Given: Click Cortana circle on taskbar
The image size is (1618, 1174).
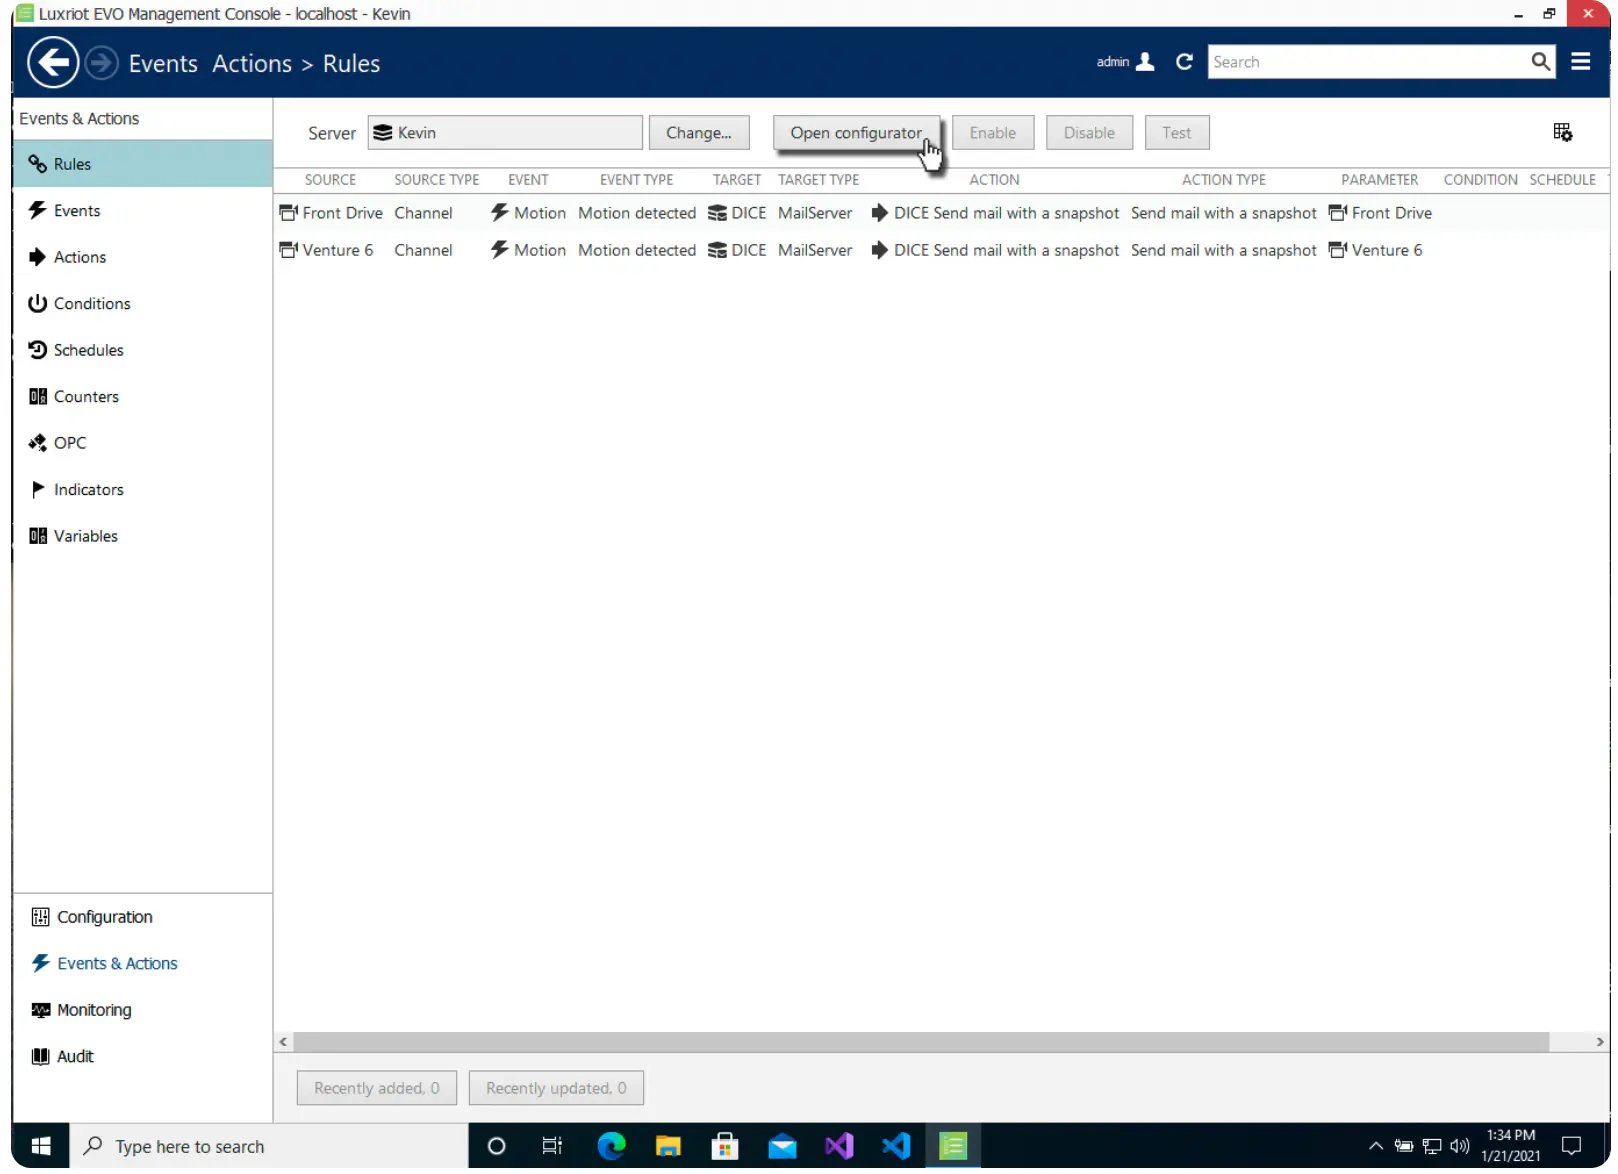Looking at the screenshot, I should (496, 1146).
